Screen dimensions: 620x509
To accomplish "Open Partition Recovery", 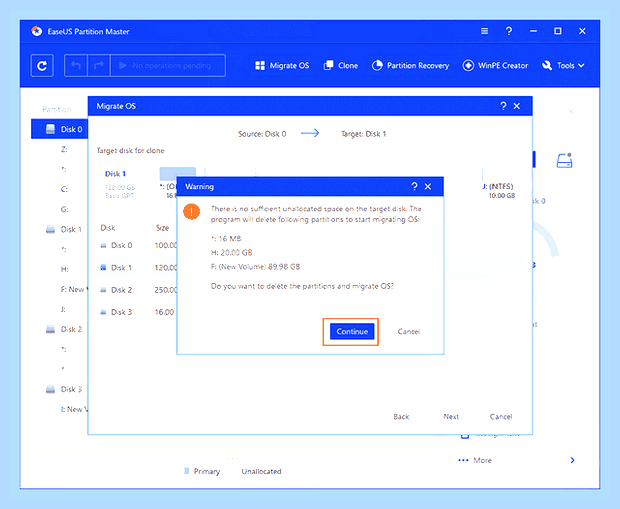I will tap(410, 66).
